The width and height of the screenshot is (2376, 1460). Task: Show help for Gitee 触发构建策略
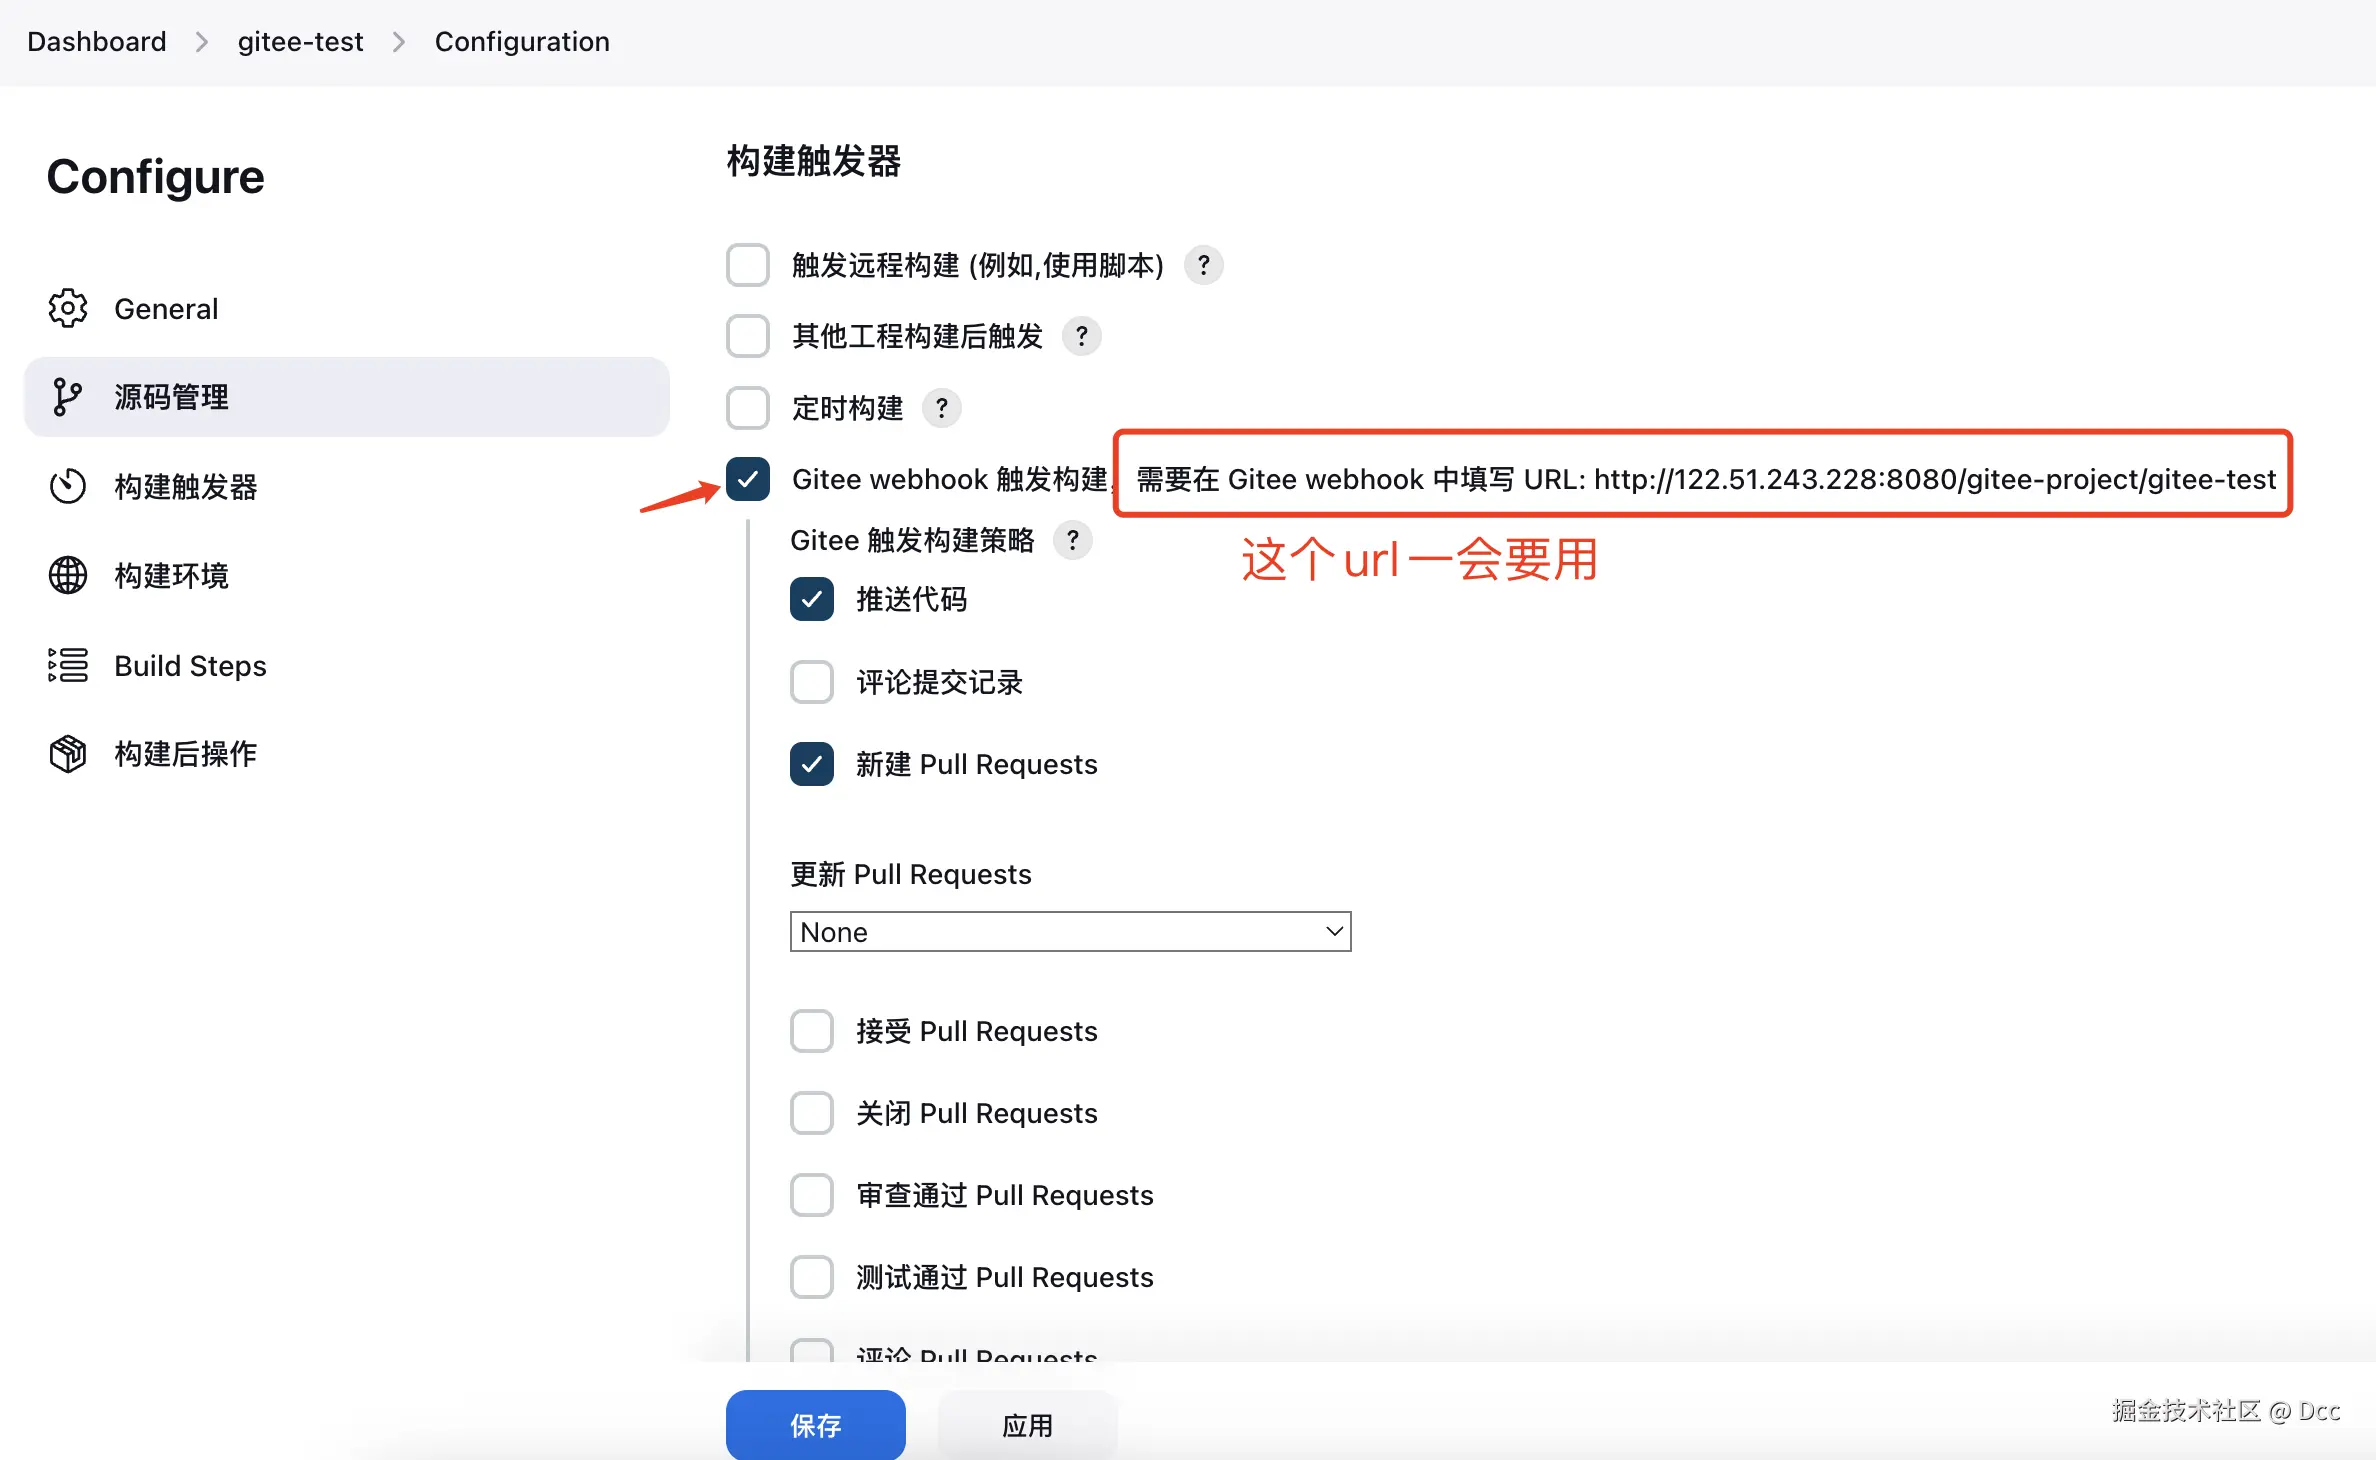click(1072, 540)
